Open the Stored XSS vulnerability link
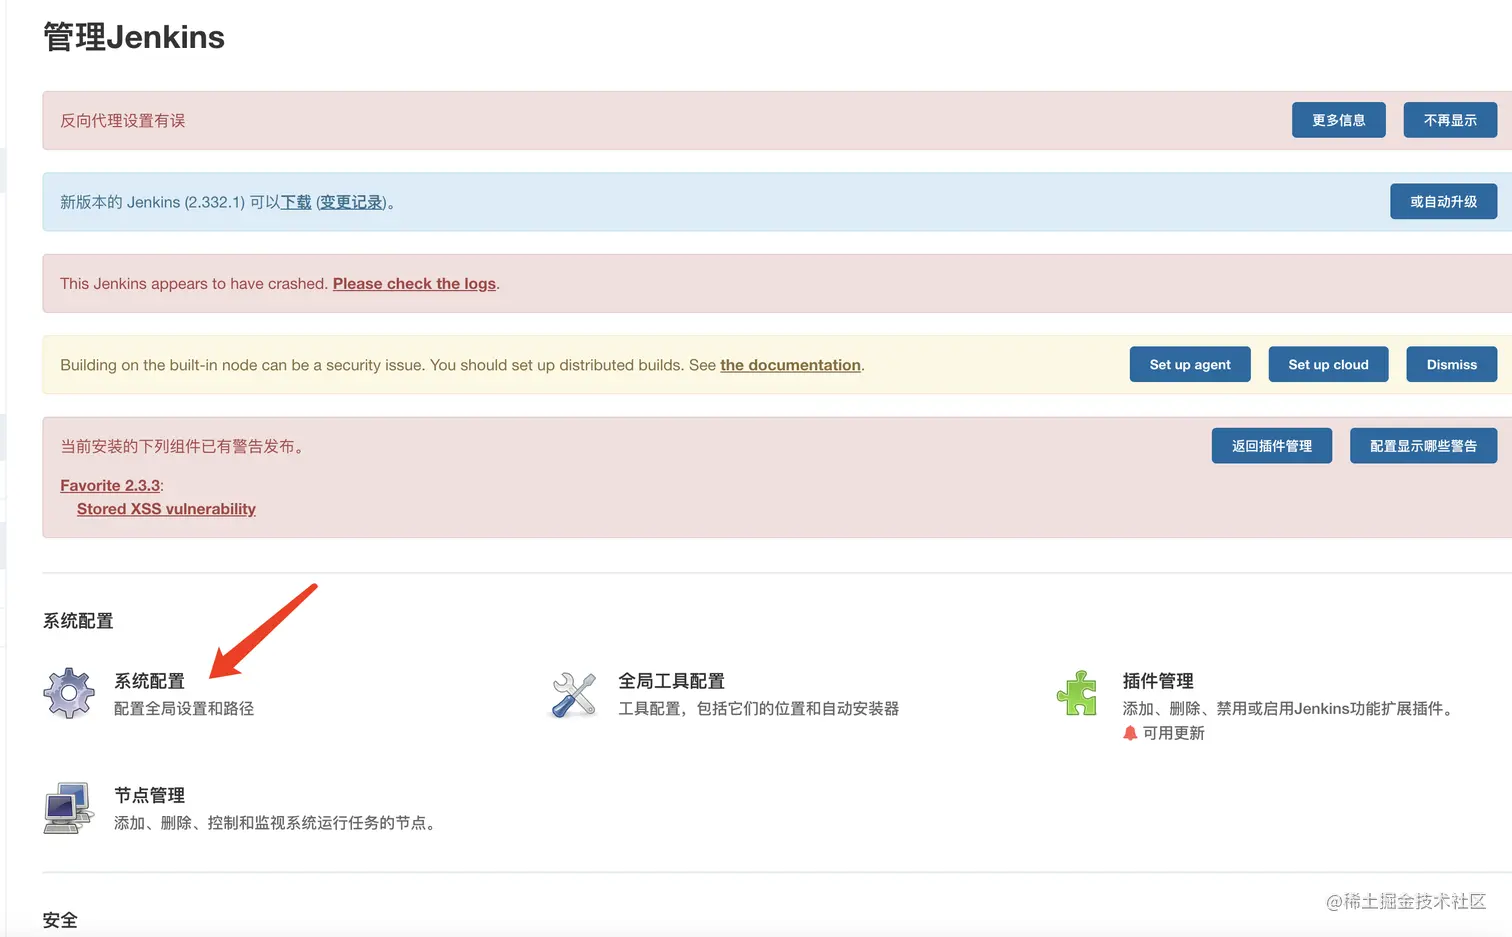 click(166, 509)
